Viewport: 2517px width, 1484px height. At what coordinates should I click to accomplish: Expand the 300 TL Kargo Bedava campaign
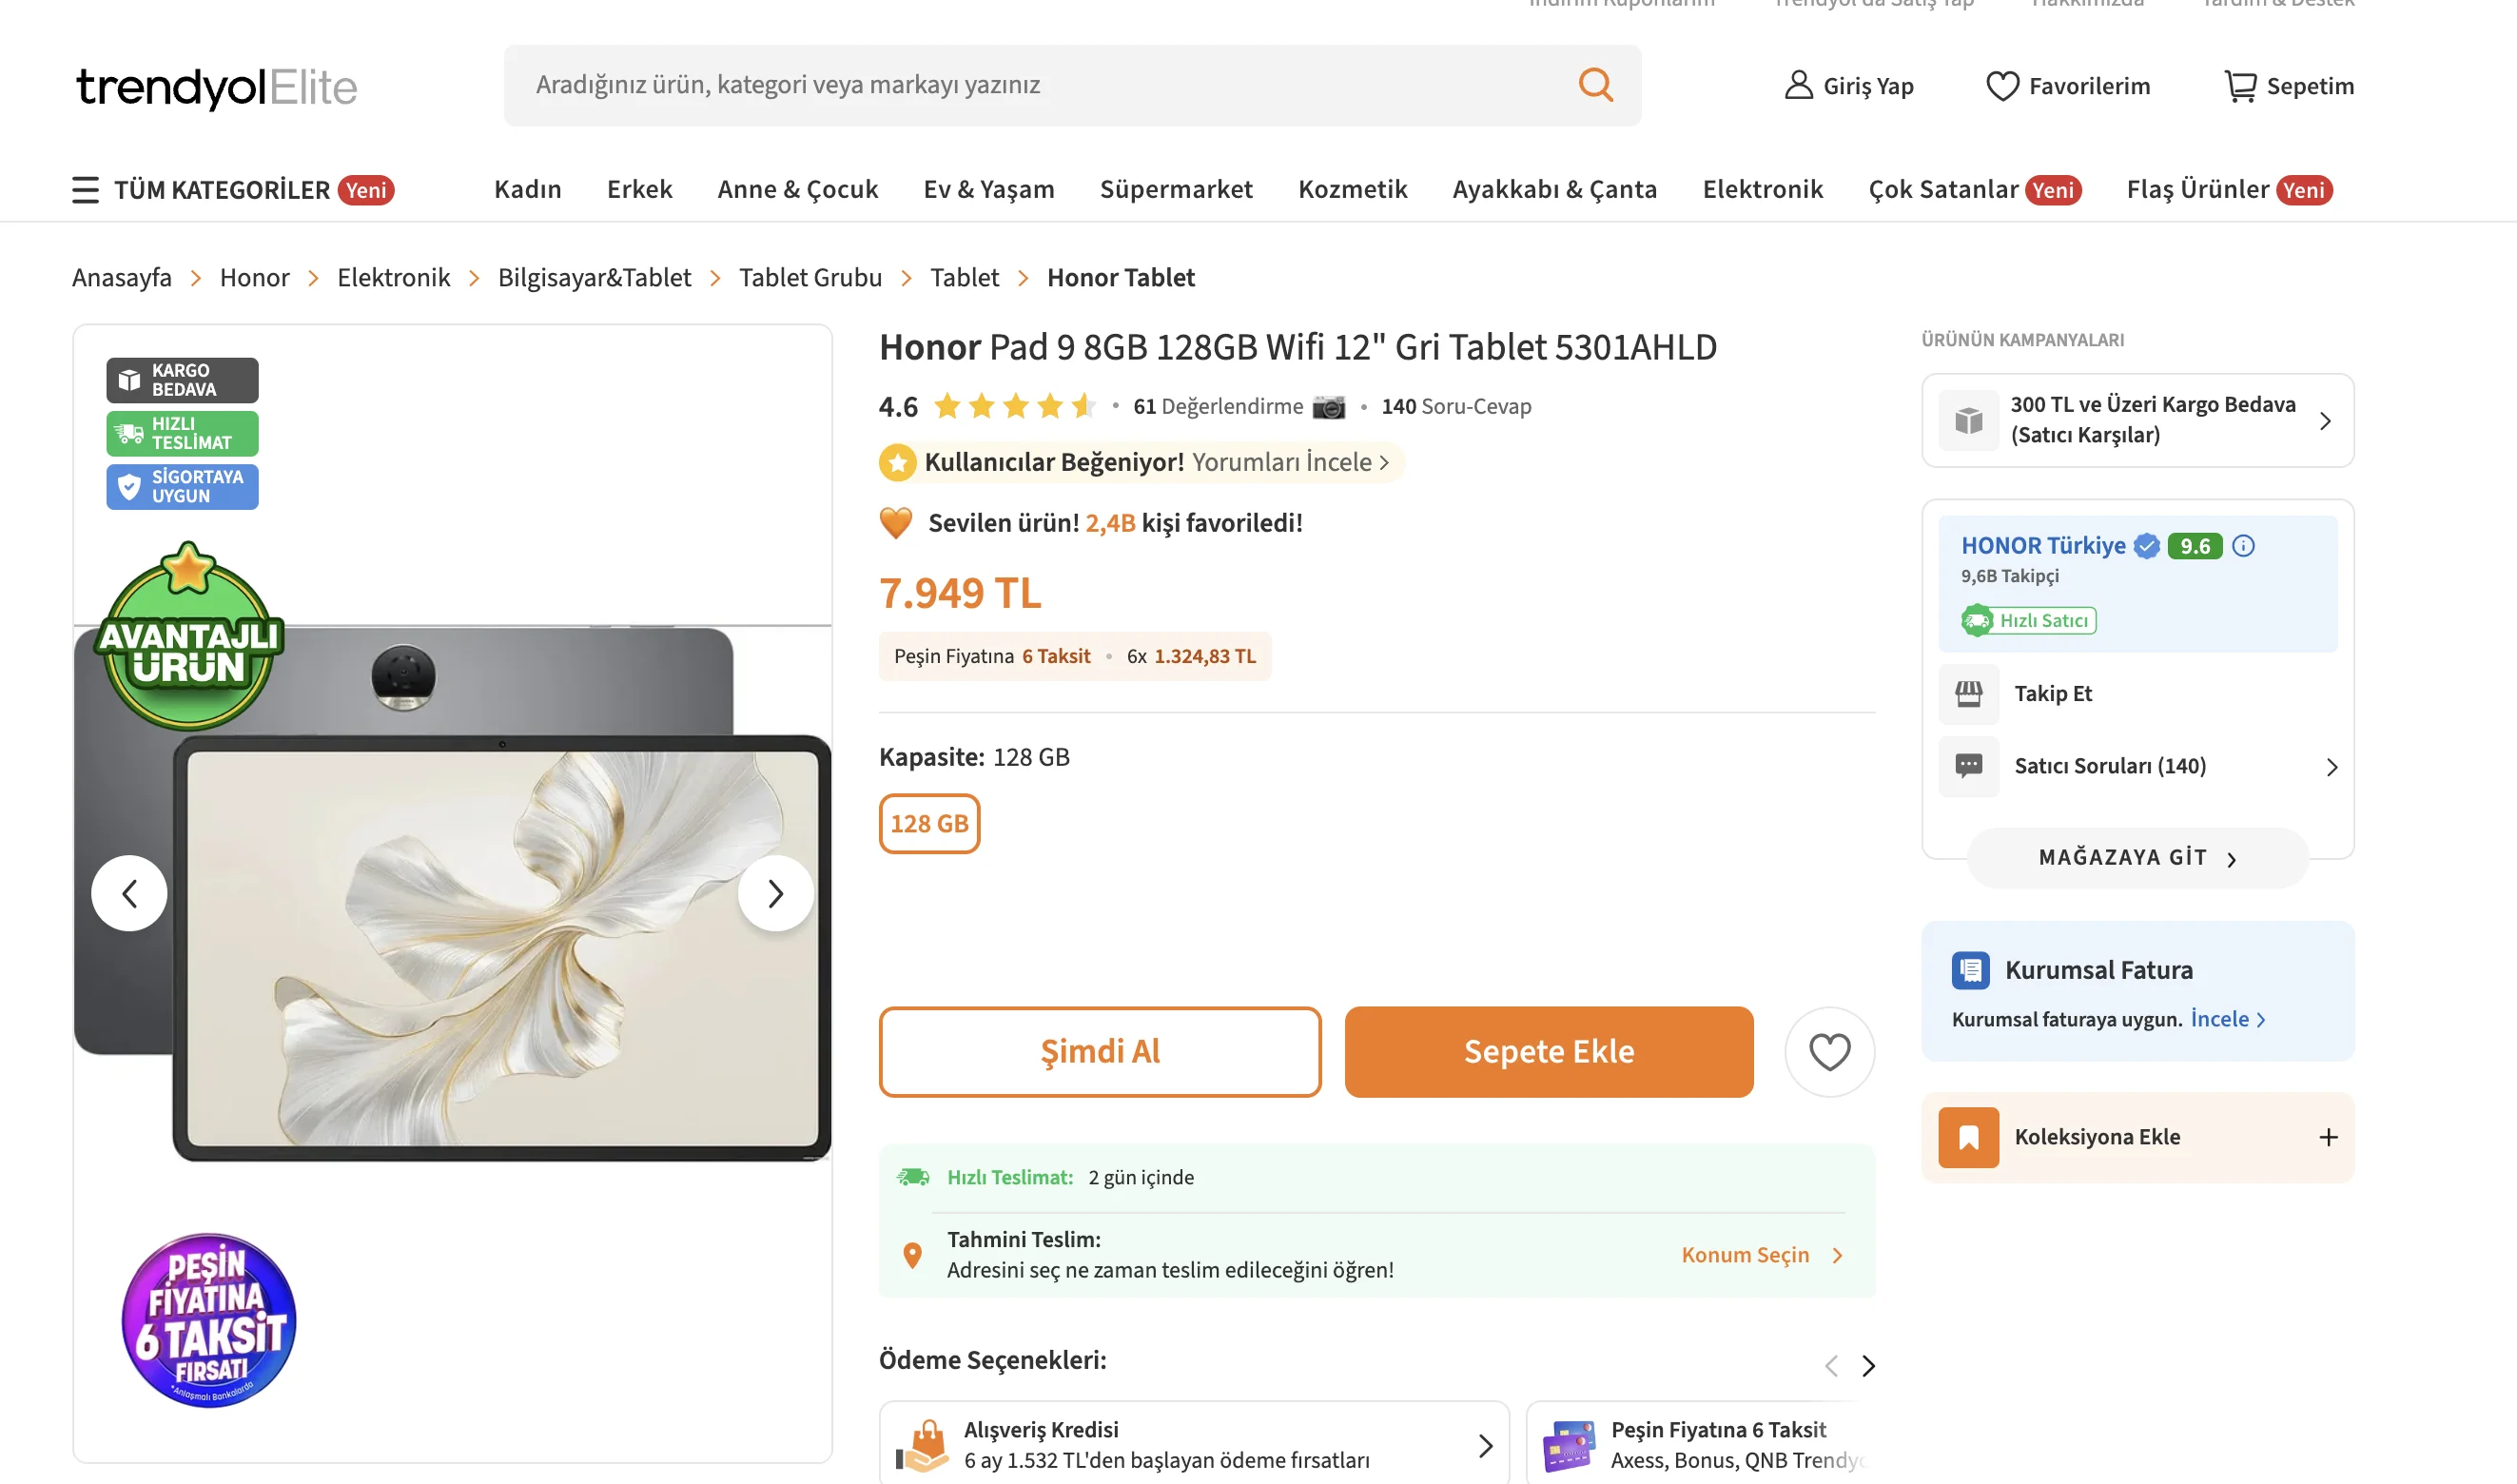point(2325,421)
